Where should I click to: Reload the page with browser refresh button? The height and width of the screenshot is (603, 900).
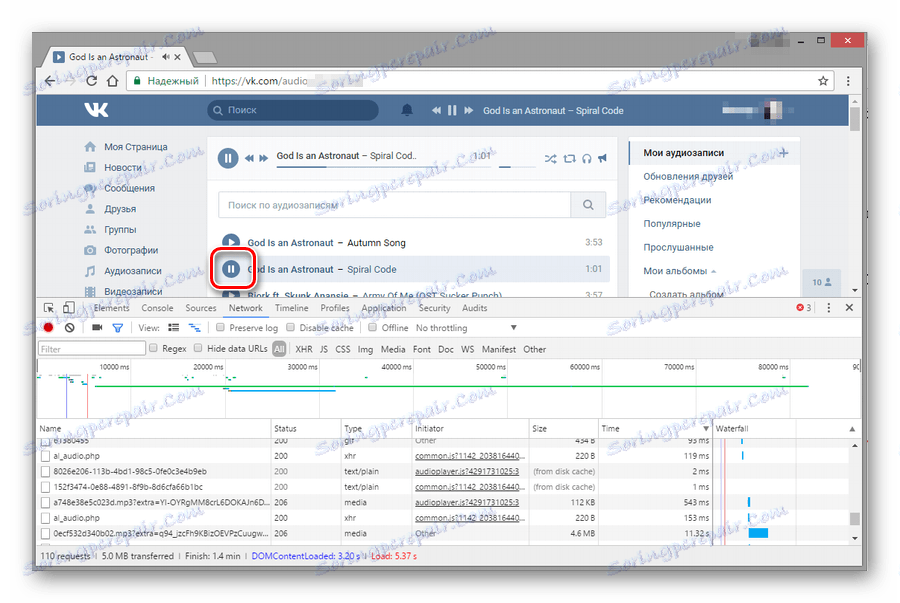(x=91, y=81)
